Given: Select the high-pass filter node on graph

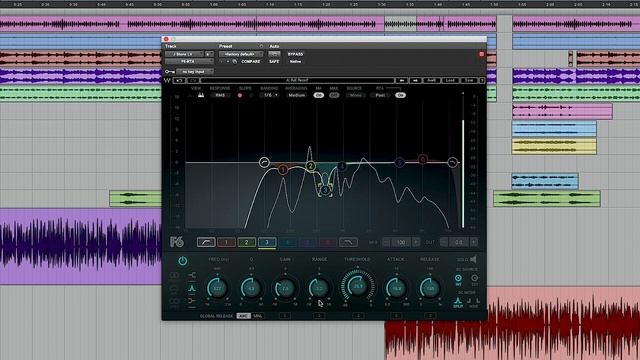Looking at the screenshot, I should click(264, 162).
